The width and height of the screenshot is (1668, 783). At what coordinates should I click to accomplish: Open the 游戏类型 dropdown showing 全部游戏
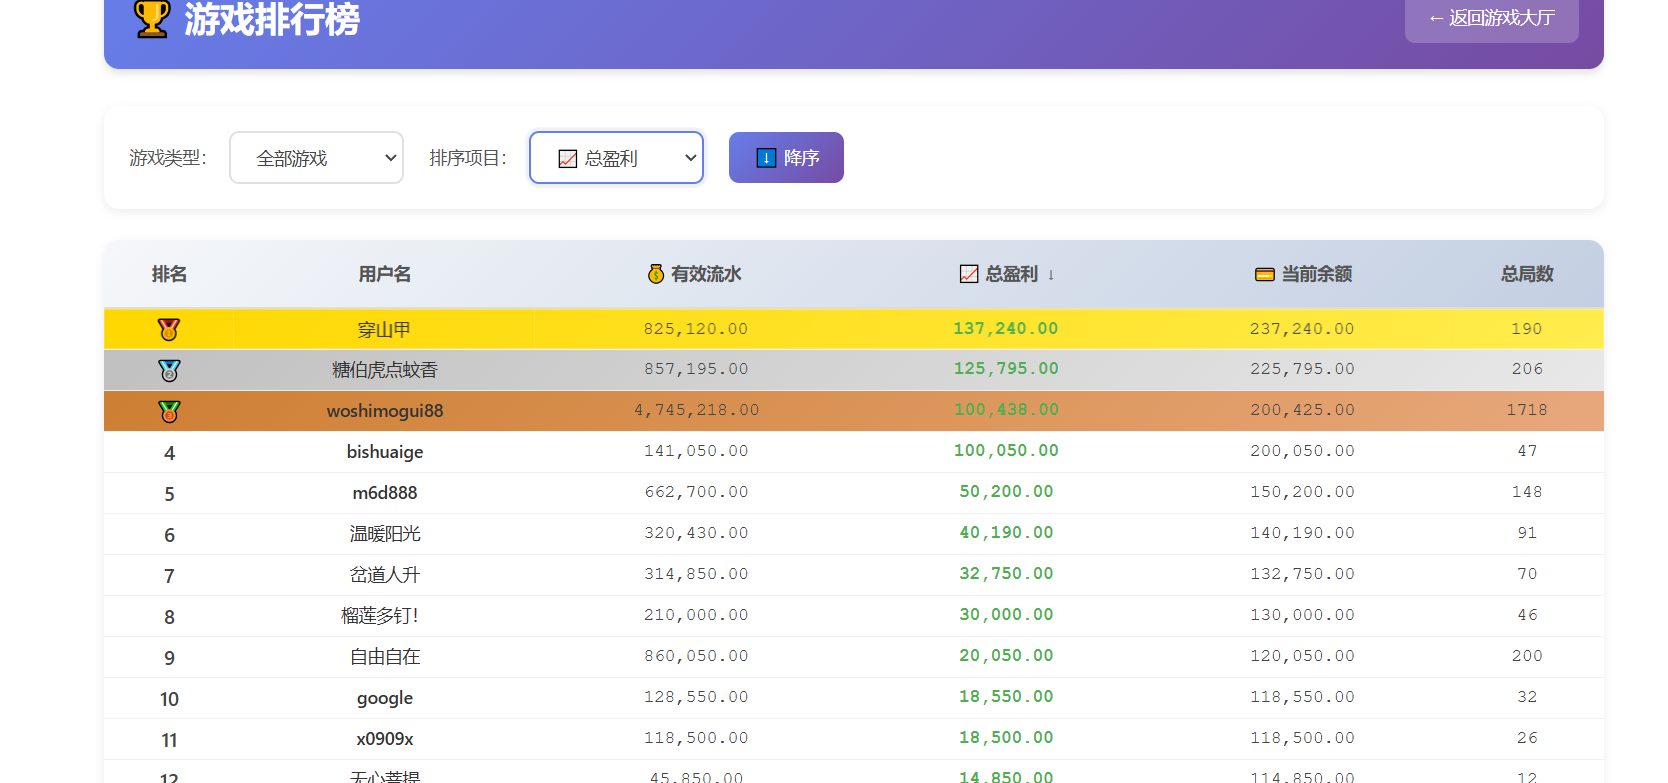pos(316,158)
